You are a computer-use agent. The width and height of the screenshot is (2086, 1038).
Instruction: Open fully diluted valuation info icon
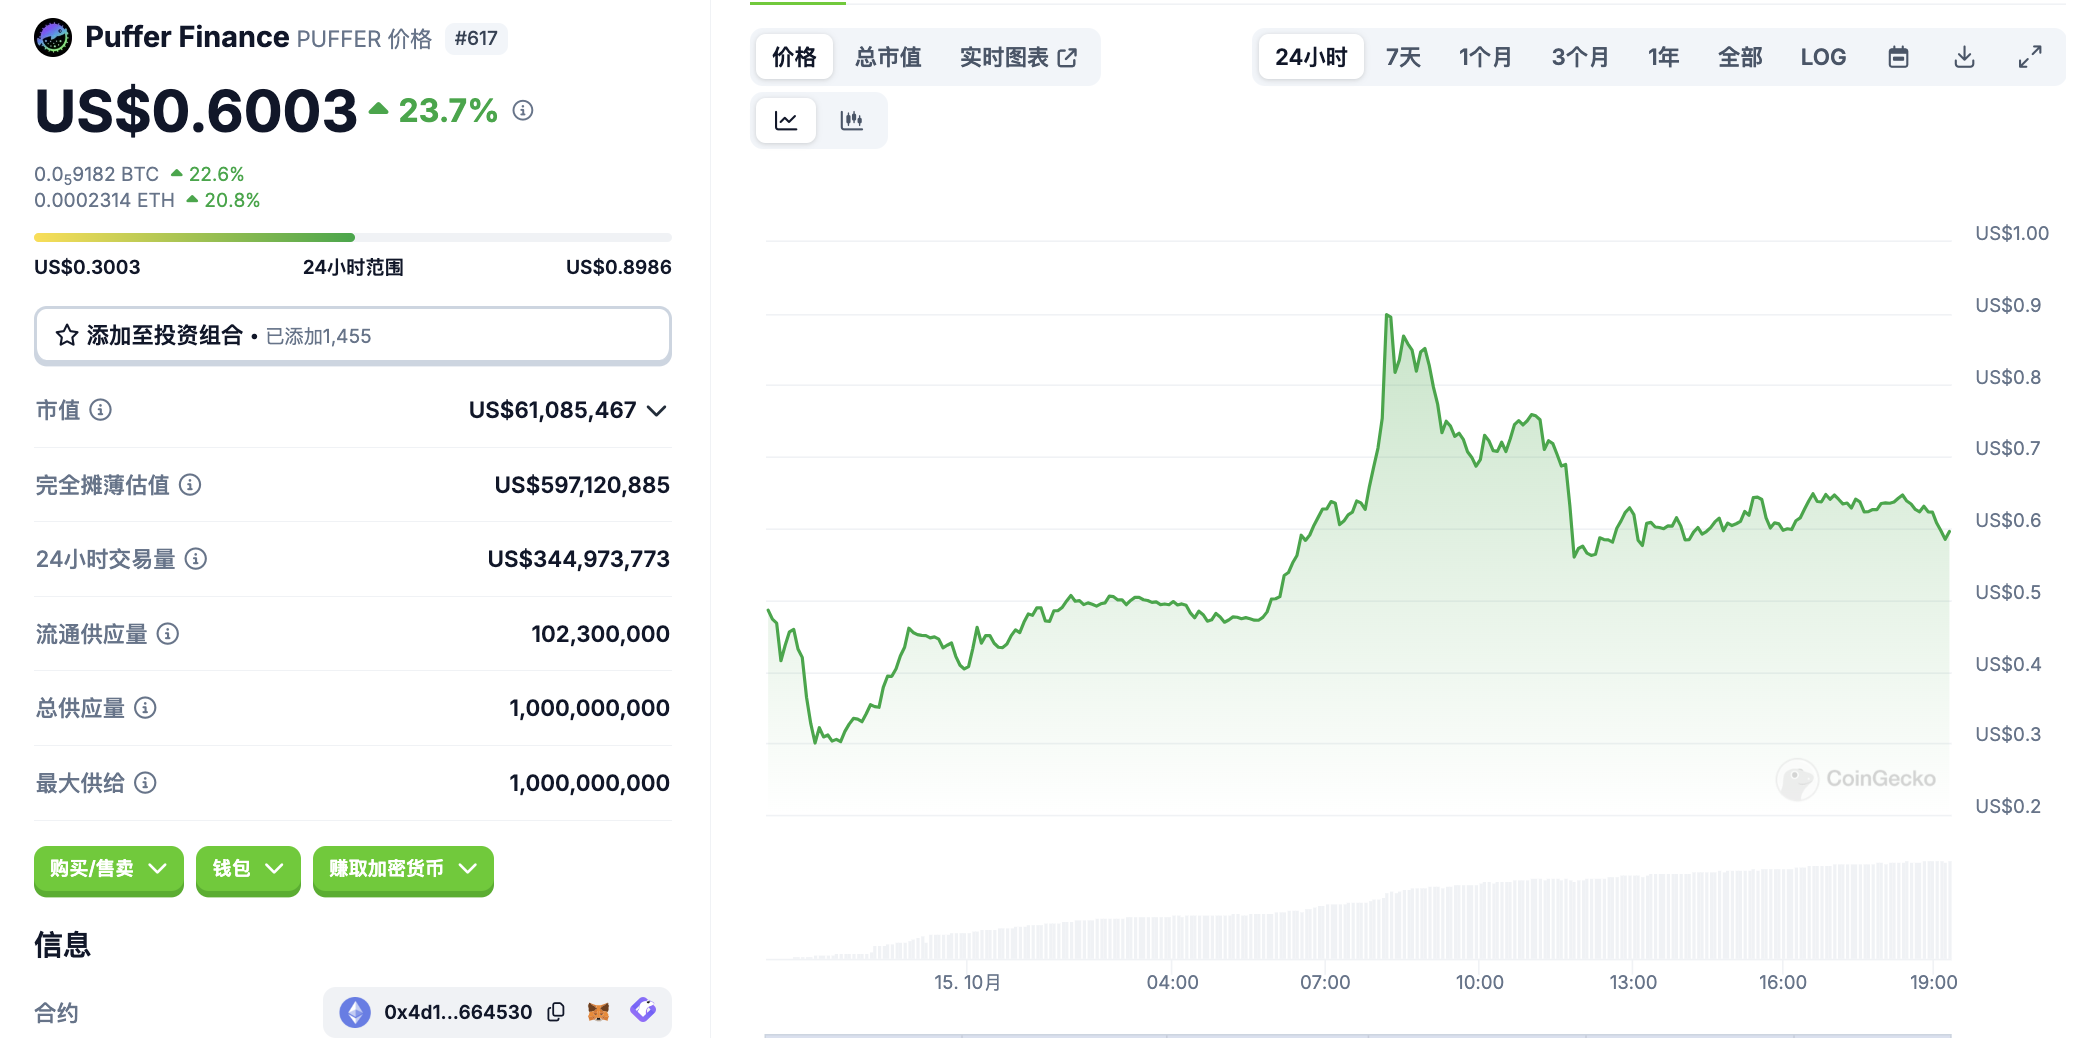tap(190, 485)
